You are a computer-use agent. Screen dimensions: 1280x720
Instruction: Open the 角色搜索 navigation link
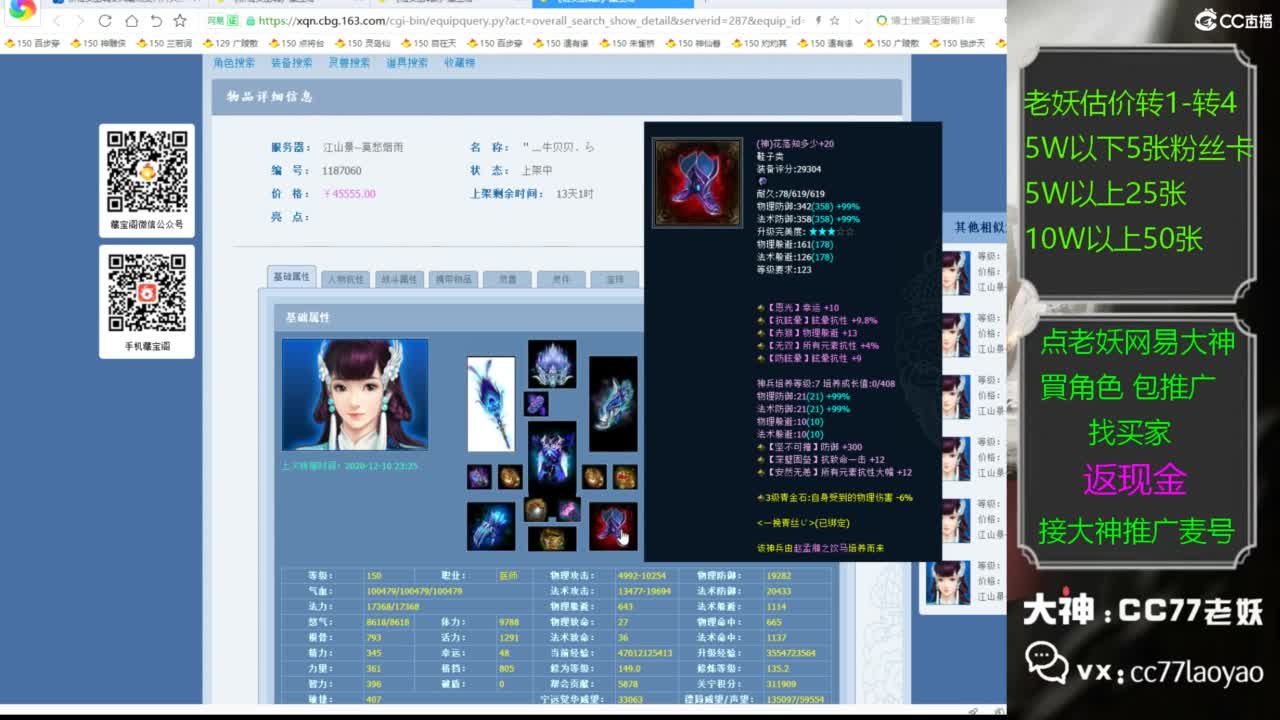234,63
